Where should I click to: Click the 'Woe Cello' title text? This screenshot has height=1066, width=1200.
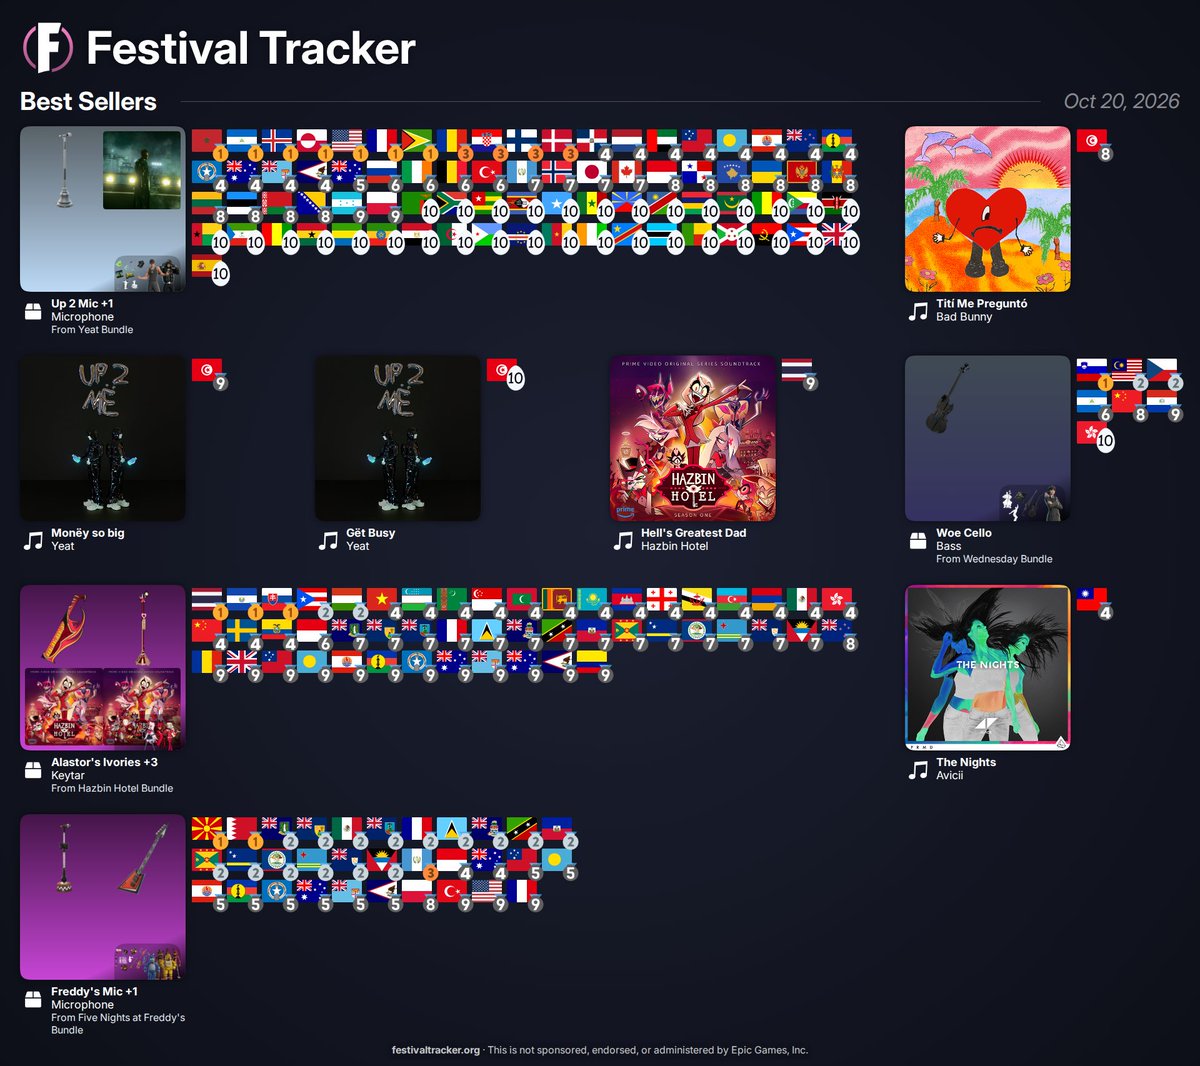click(x=964, y=533)
